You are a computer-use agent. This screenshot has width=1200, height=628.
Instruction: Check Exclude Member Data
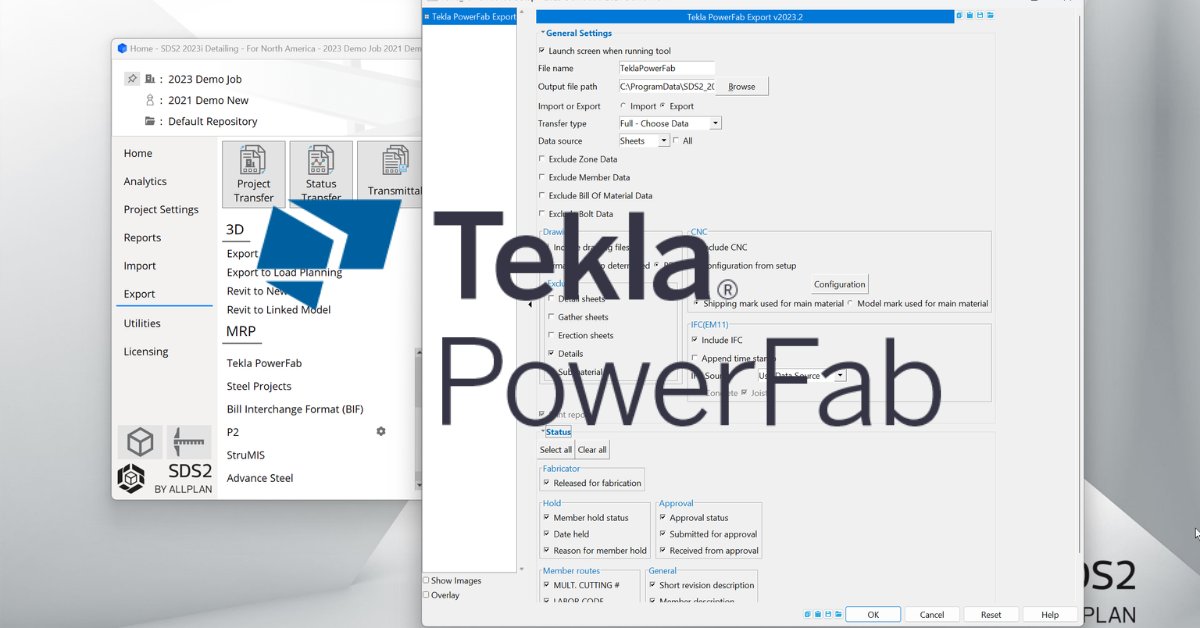[x=542, y=177]
